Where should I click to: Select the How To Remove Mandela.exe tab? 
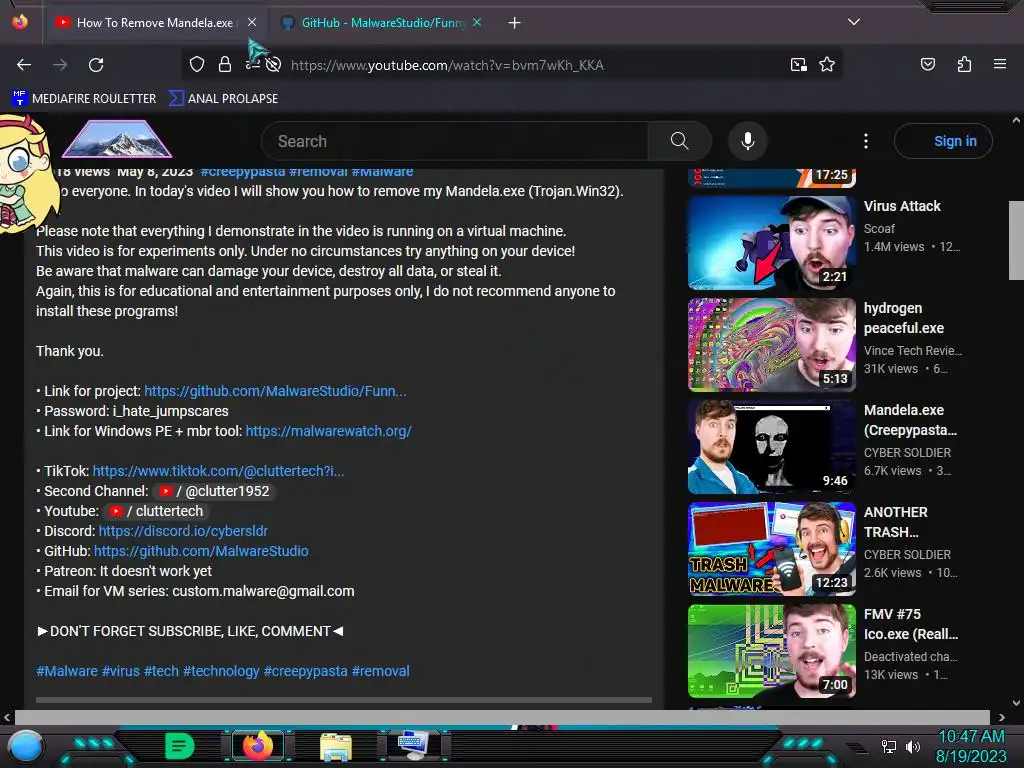(155, 23)
